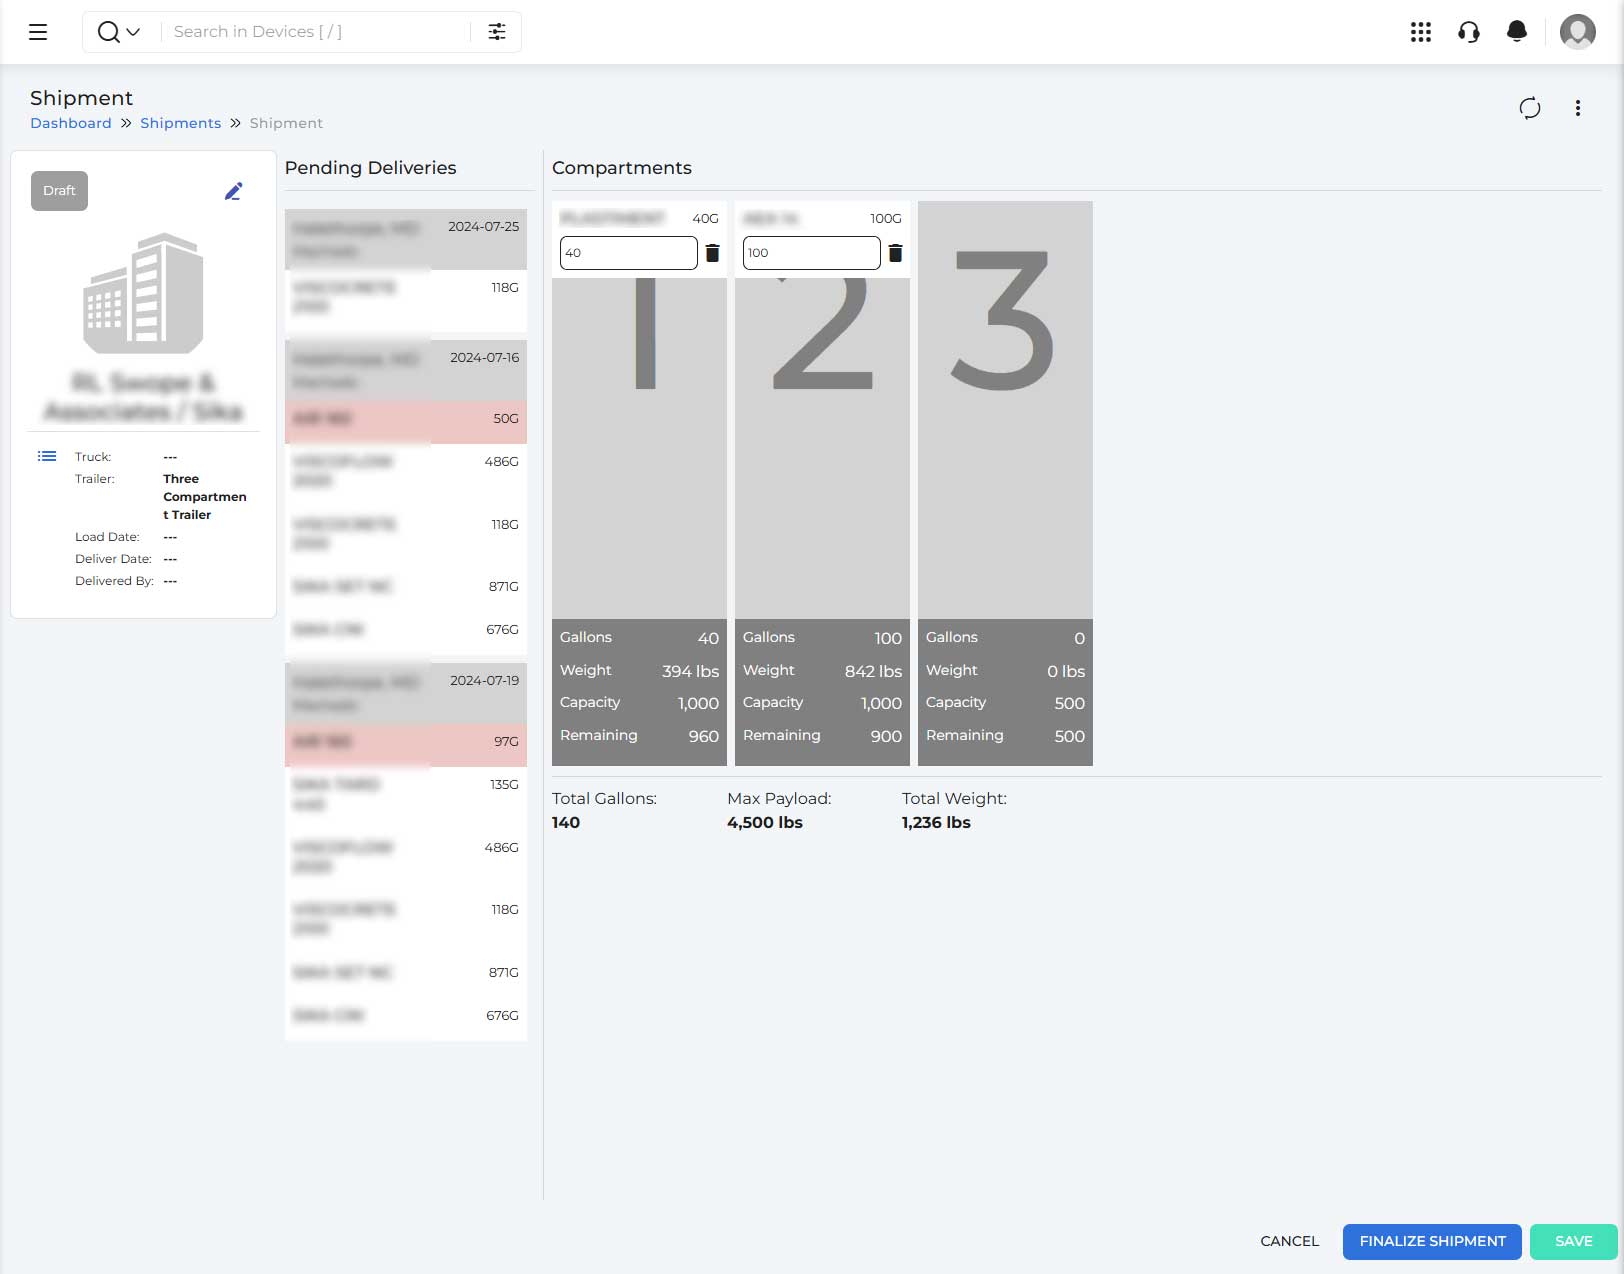This screenshot has height=1274, width=1624.
Task: Click the company building placeholder image
Action: pyautogui.click(x=143, y=293)
